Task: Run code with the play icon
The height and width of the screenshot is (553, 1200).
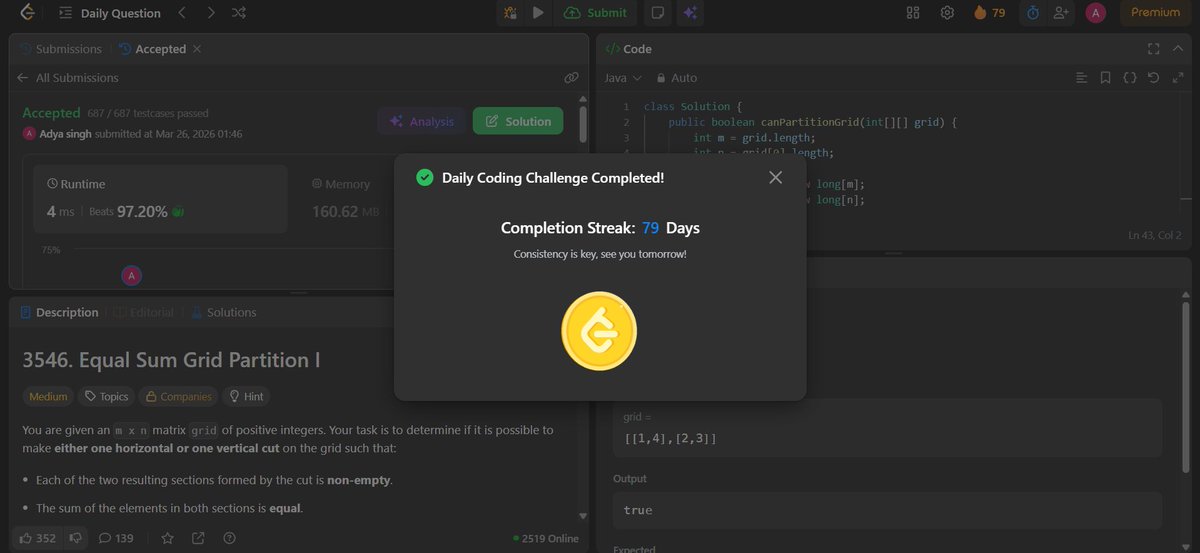Action: pos(538,13)
